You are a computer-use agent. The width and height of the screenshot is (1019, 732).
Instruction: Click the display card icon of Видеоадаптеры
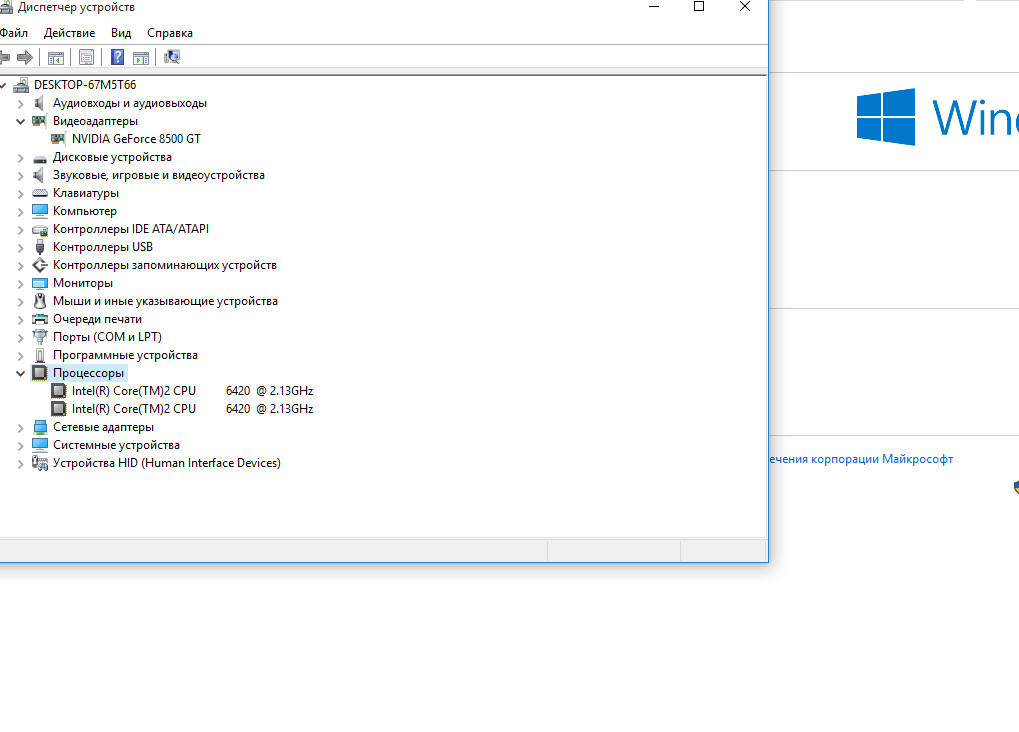point(40,121)
